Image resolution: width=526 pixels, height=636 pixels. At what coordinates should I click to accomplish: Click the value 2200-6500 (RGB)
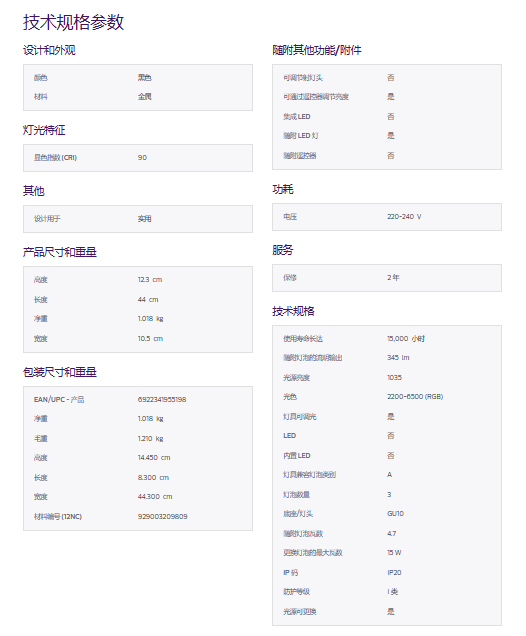coord(415,396)
